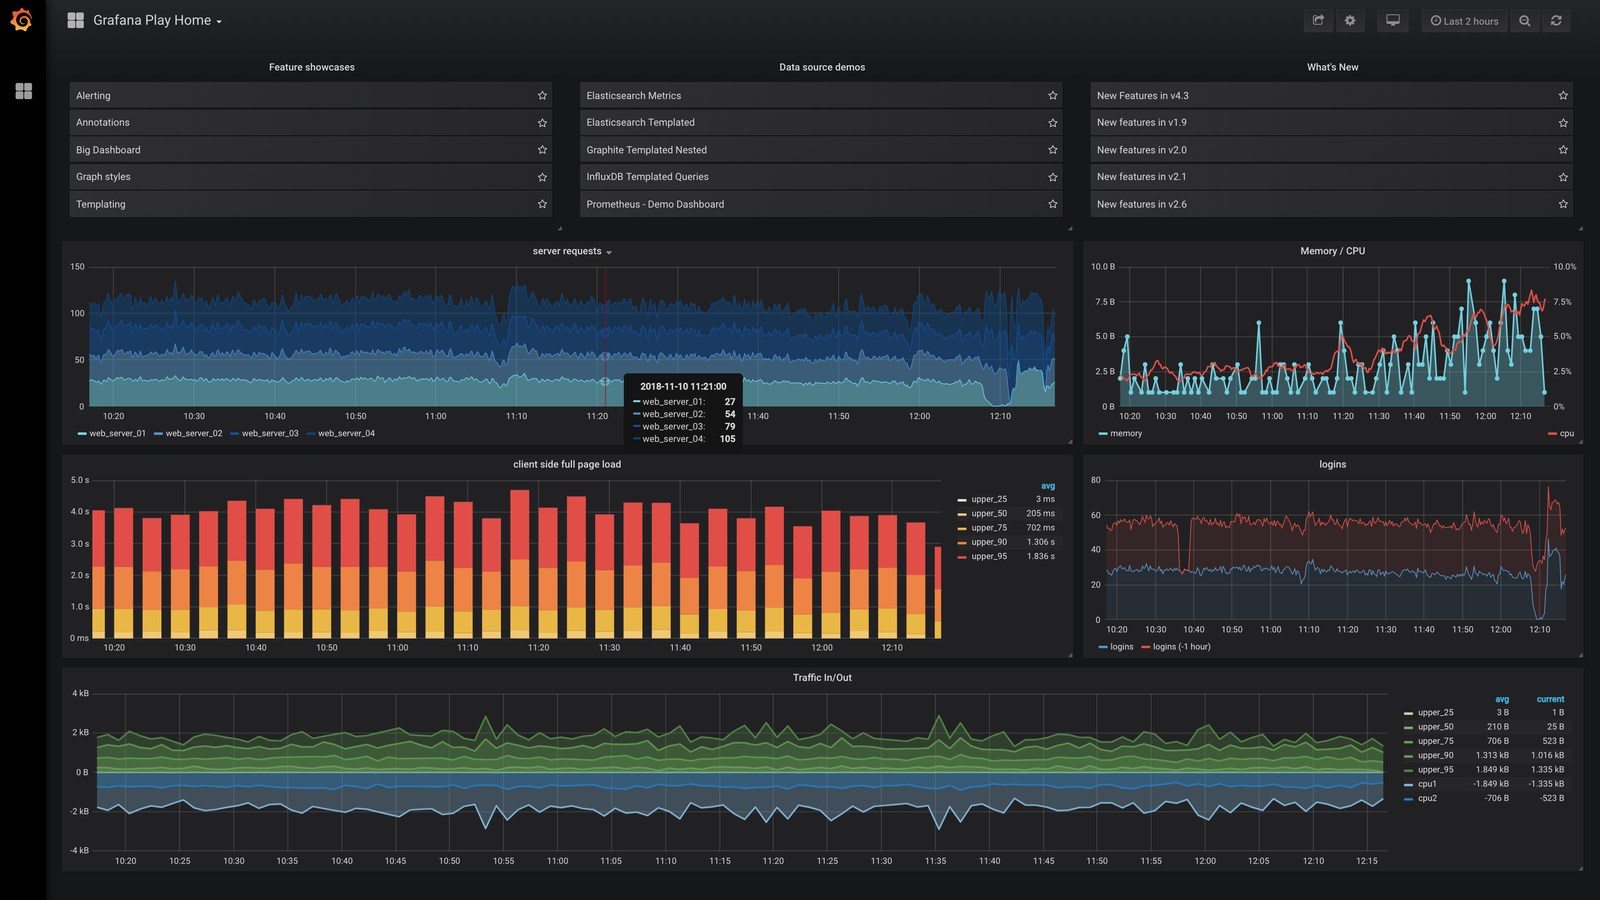
Task: Open Grafana Play Home dashboard dropdown
Action: pos(145,20)
